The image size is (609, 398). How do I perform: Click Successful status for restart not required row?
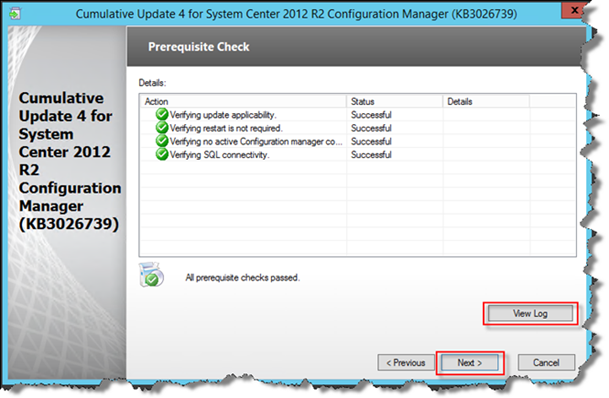(371, 128)
